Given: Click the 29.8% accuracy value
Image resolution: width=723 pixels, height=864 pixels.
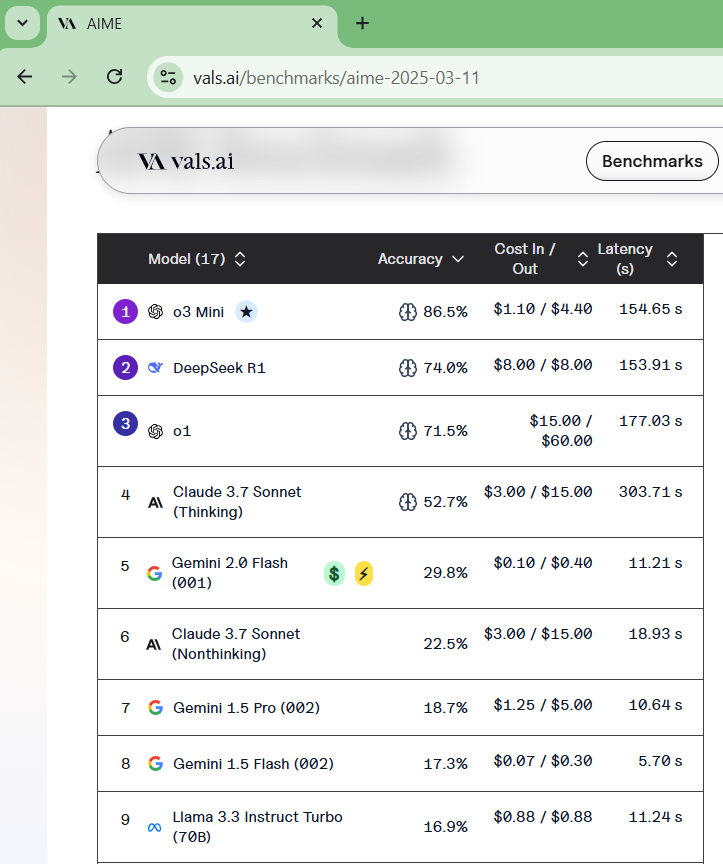Looking at the screenshot, I should click(x=445, y=573).
